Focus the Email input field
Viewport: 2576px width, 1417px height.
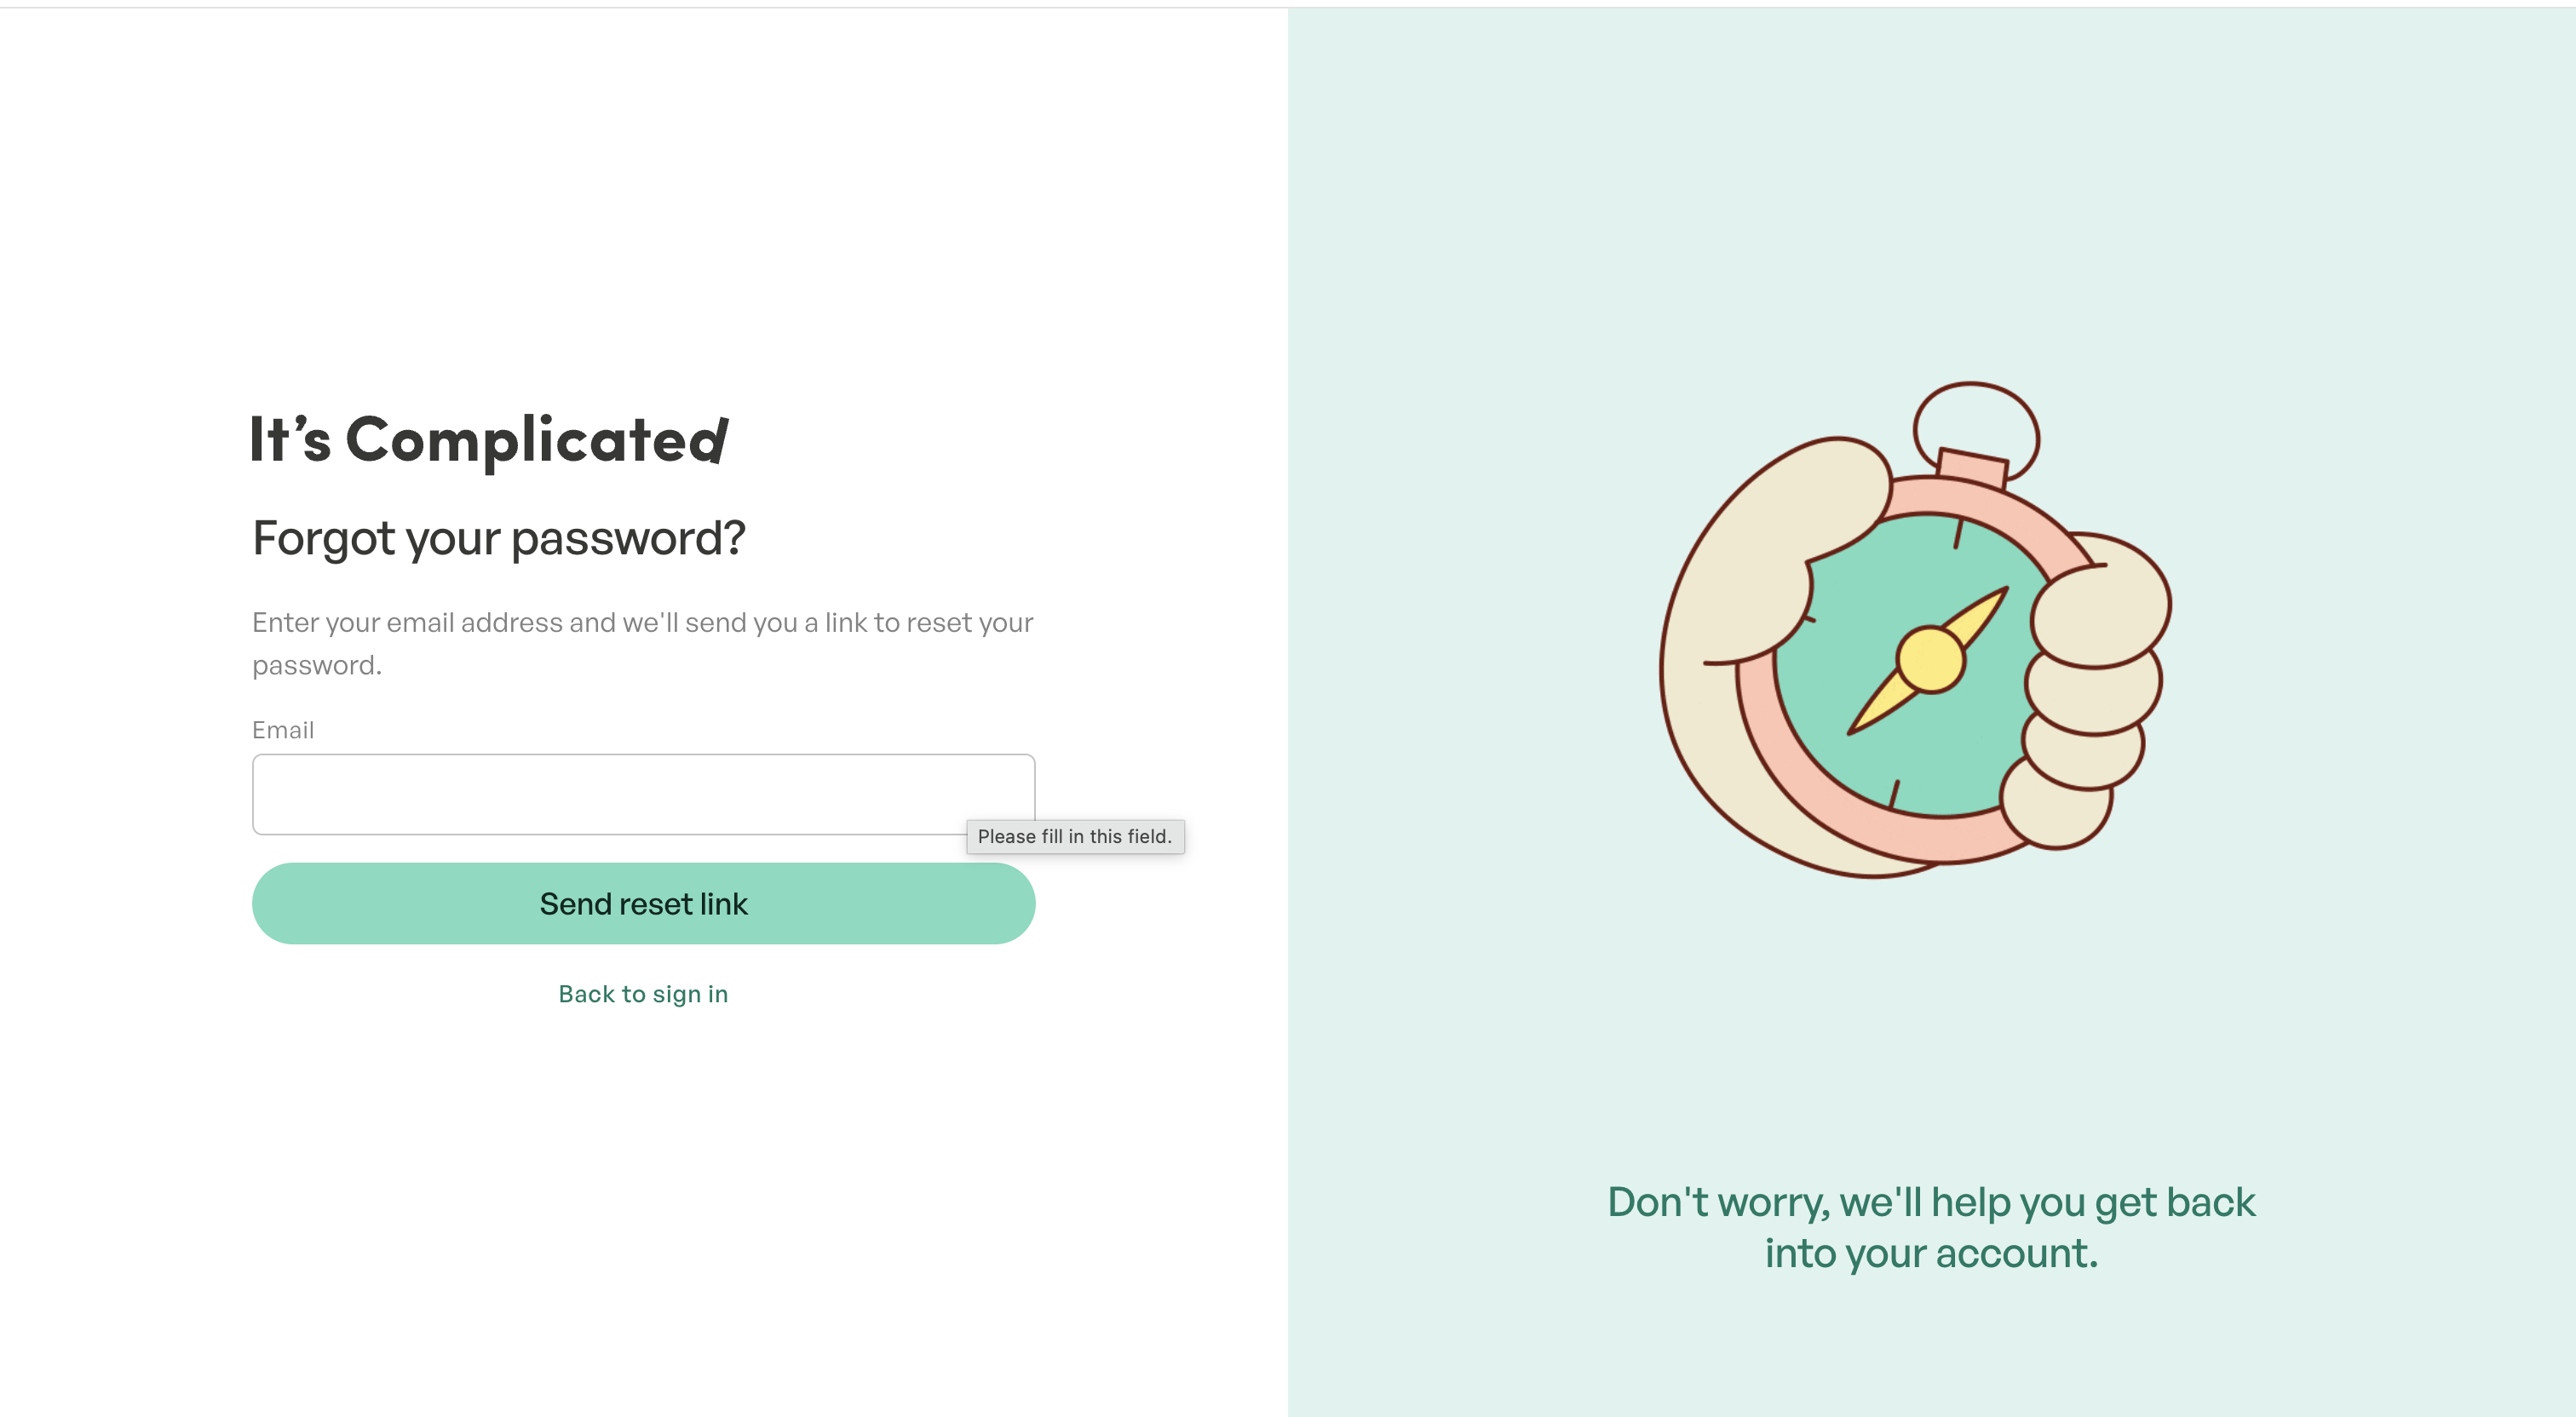[643, 794]
